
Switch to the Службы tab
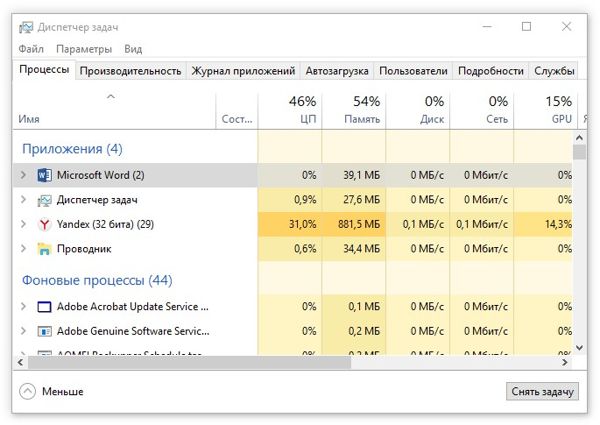tap(554, 71)
